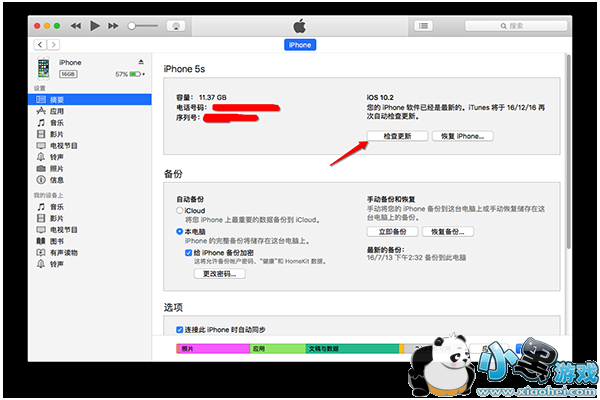Screen dimensions: 600x400
Task: Click the 照片 segment of storage bar
Action: (214, 349)
